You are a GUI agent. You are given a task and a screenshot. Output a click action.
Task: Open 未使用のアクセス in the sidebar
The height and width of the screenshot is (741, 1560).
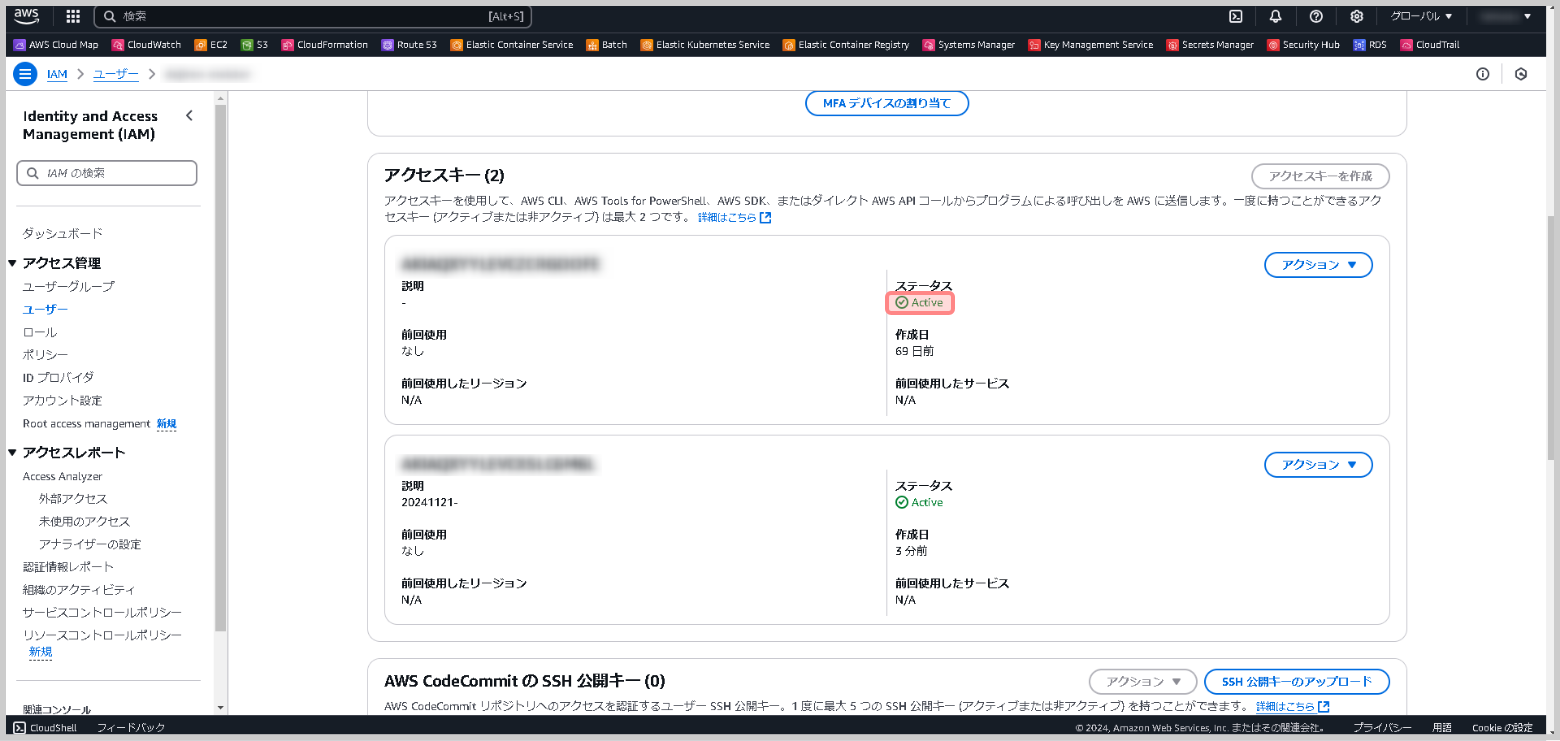coord(85,521)
